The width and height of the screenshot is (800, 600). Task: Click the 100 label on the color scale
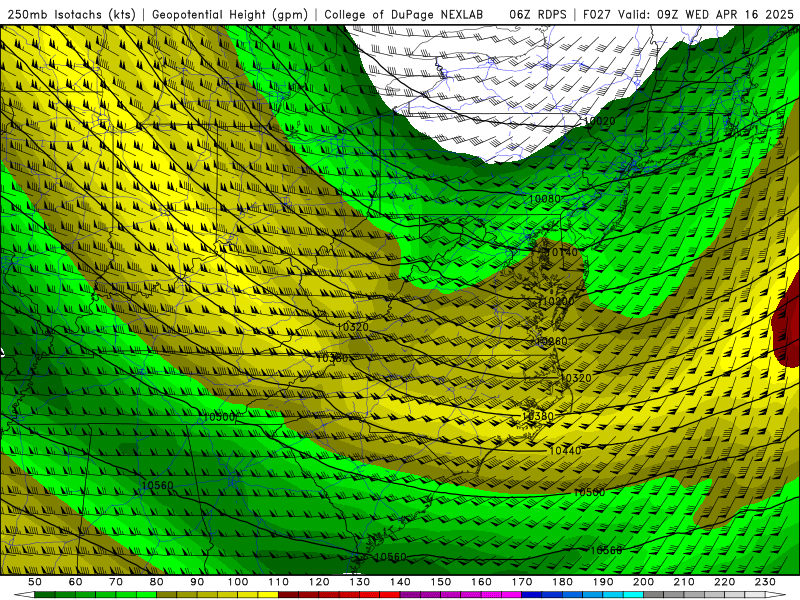click(238, 582)
